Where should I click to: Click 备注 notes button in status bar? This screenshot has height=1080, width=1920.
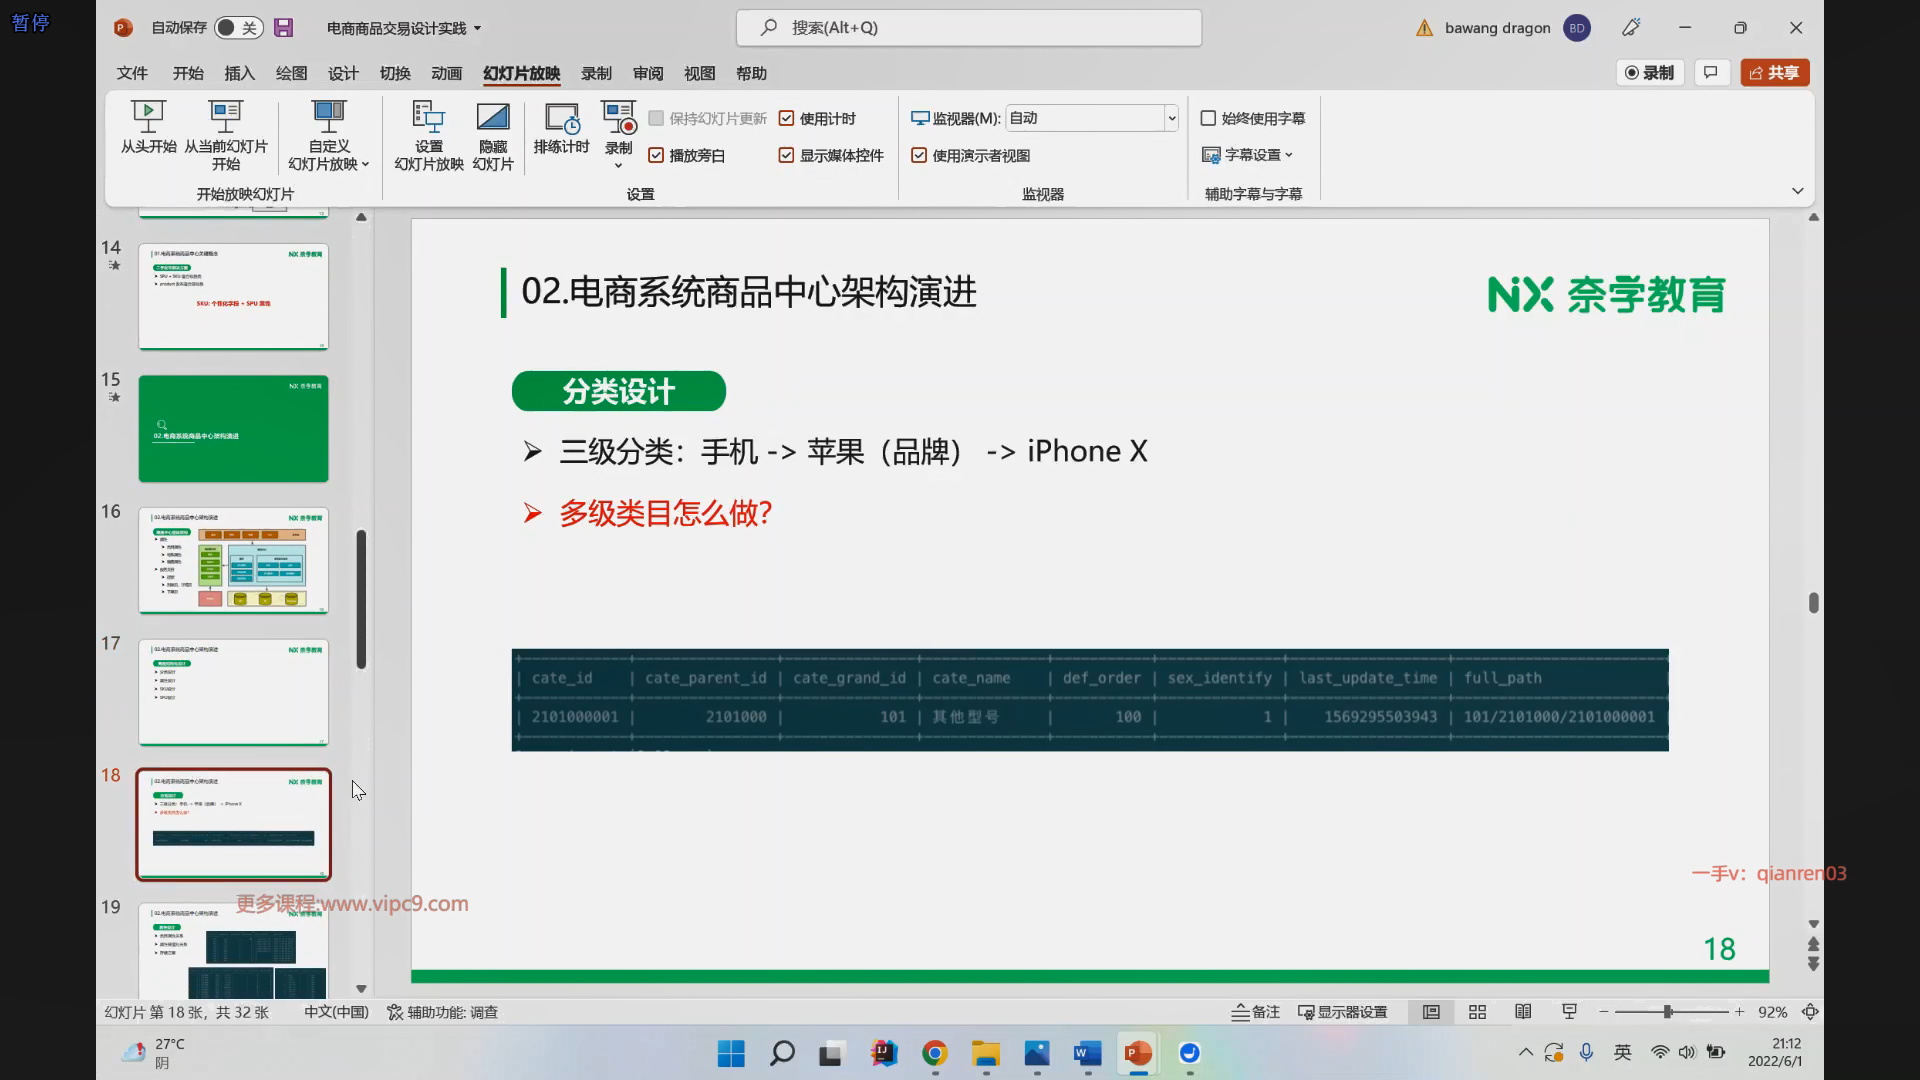click(x=1256, y=1012)
